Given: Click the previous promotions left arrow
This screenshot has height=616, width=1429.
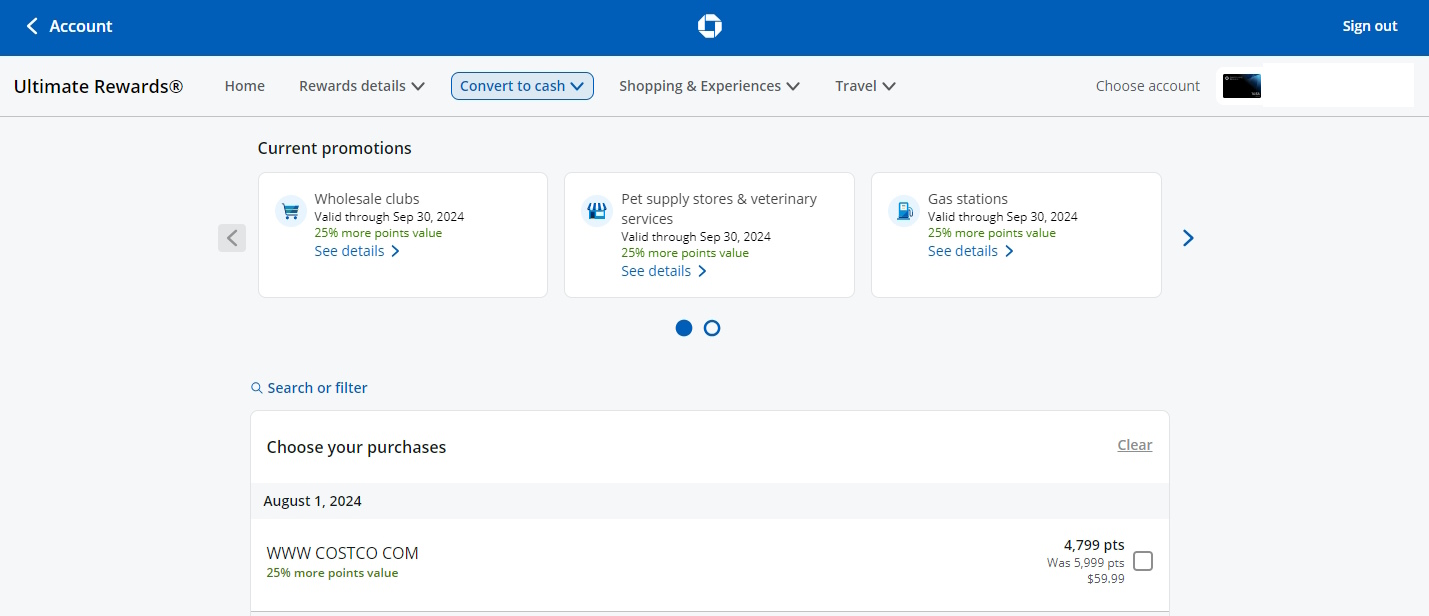Looking at the screenshot, I should (232, 238).
